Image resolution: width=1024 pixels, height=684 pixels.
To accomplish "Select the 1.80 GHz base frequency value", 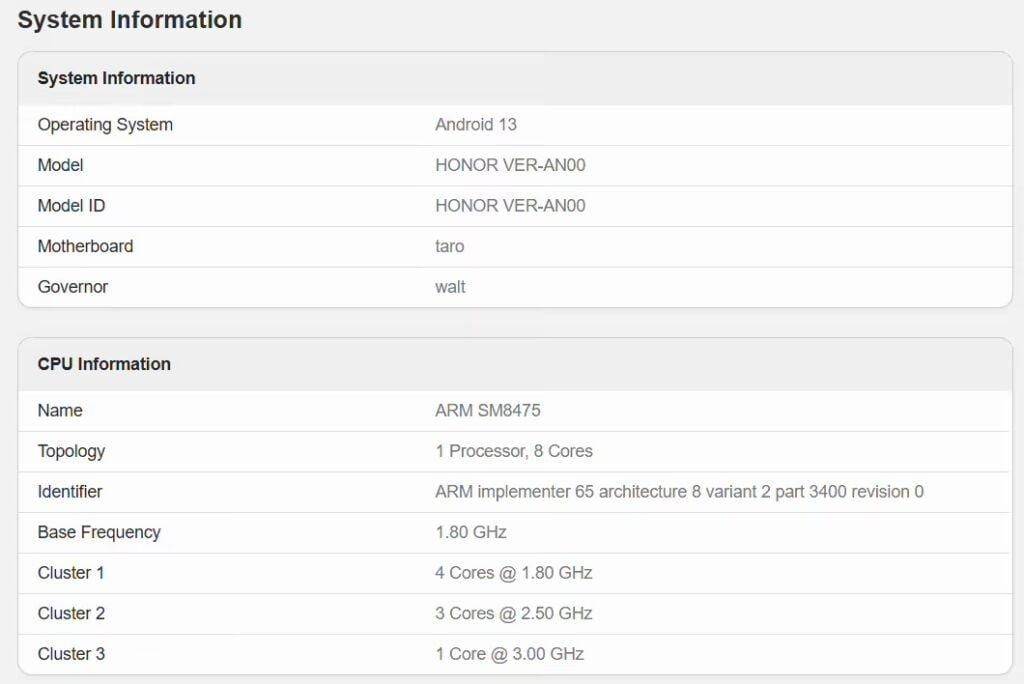I will click(471, 532).
